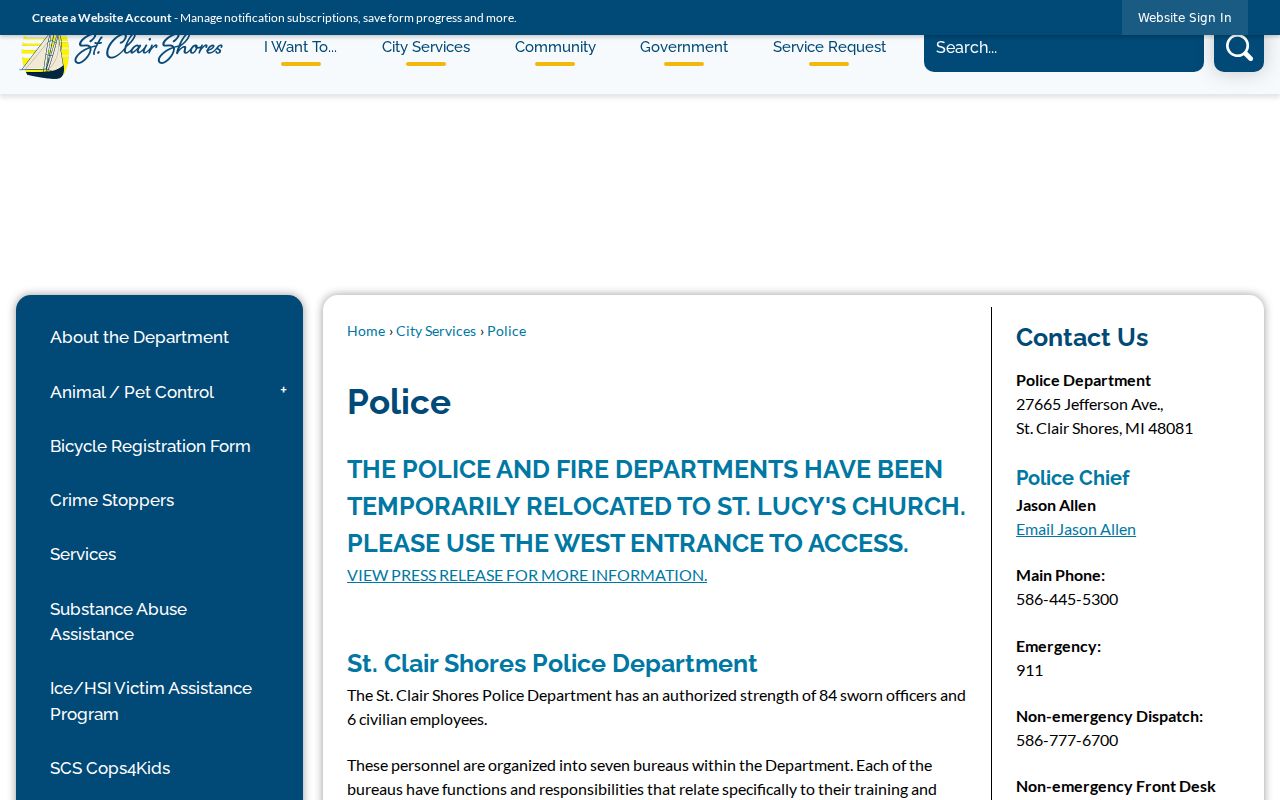Open About the Department sidebar link
The height and width of the screenshot is (800, 1280).
139,337
